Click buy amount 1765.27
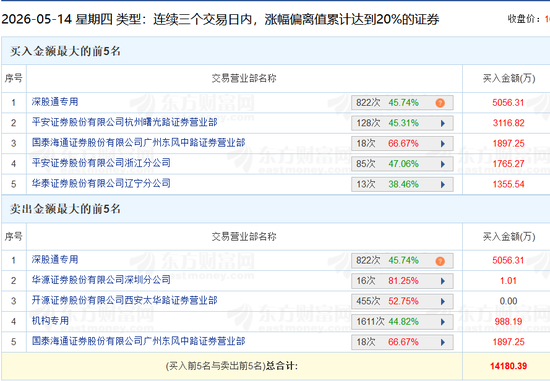The height and width of the screenshot is (381, 550). tap(509, 164)
